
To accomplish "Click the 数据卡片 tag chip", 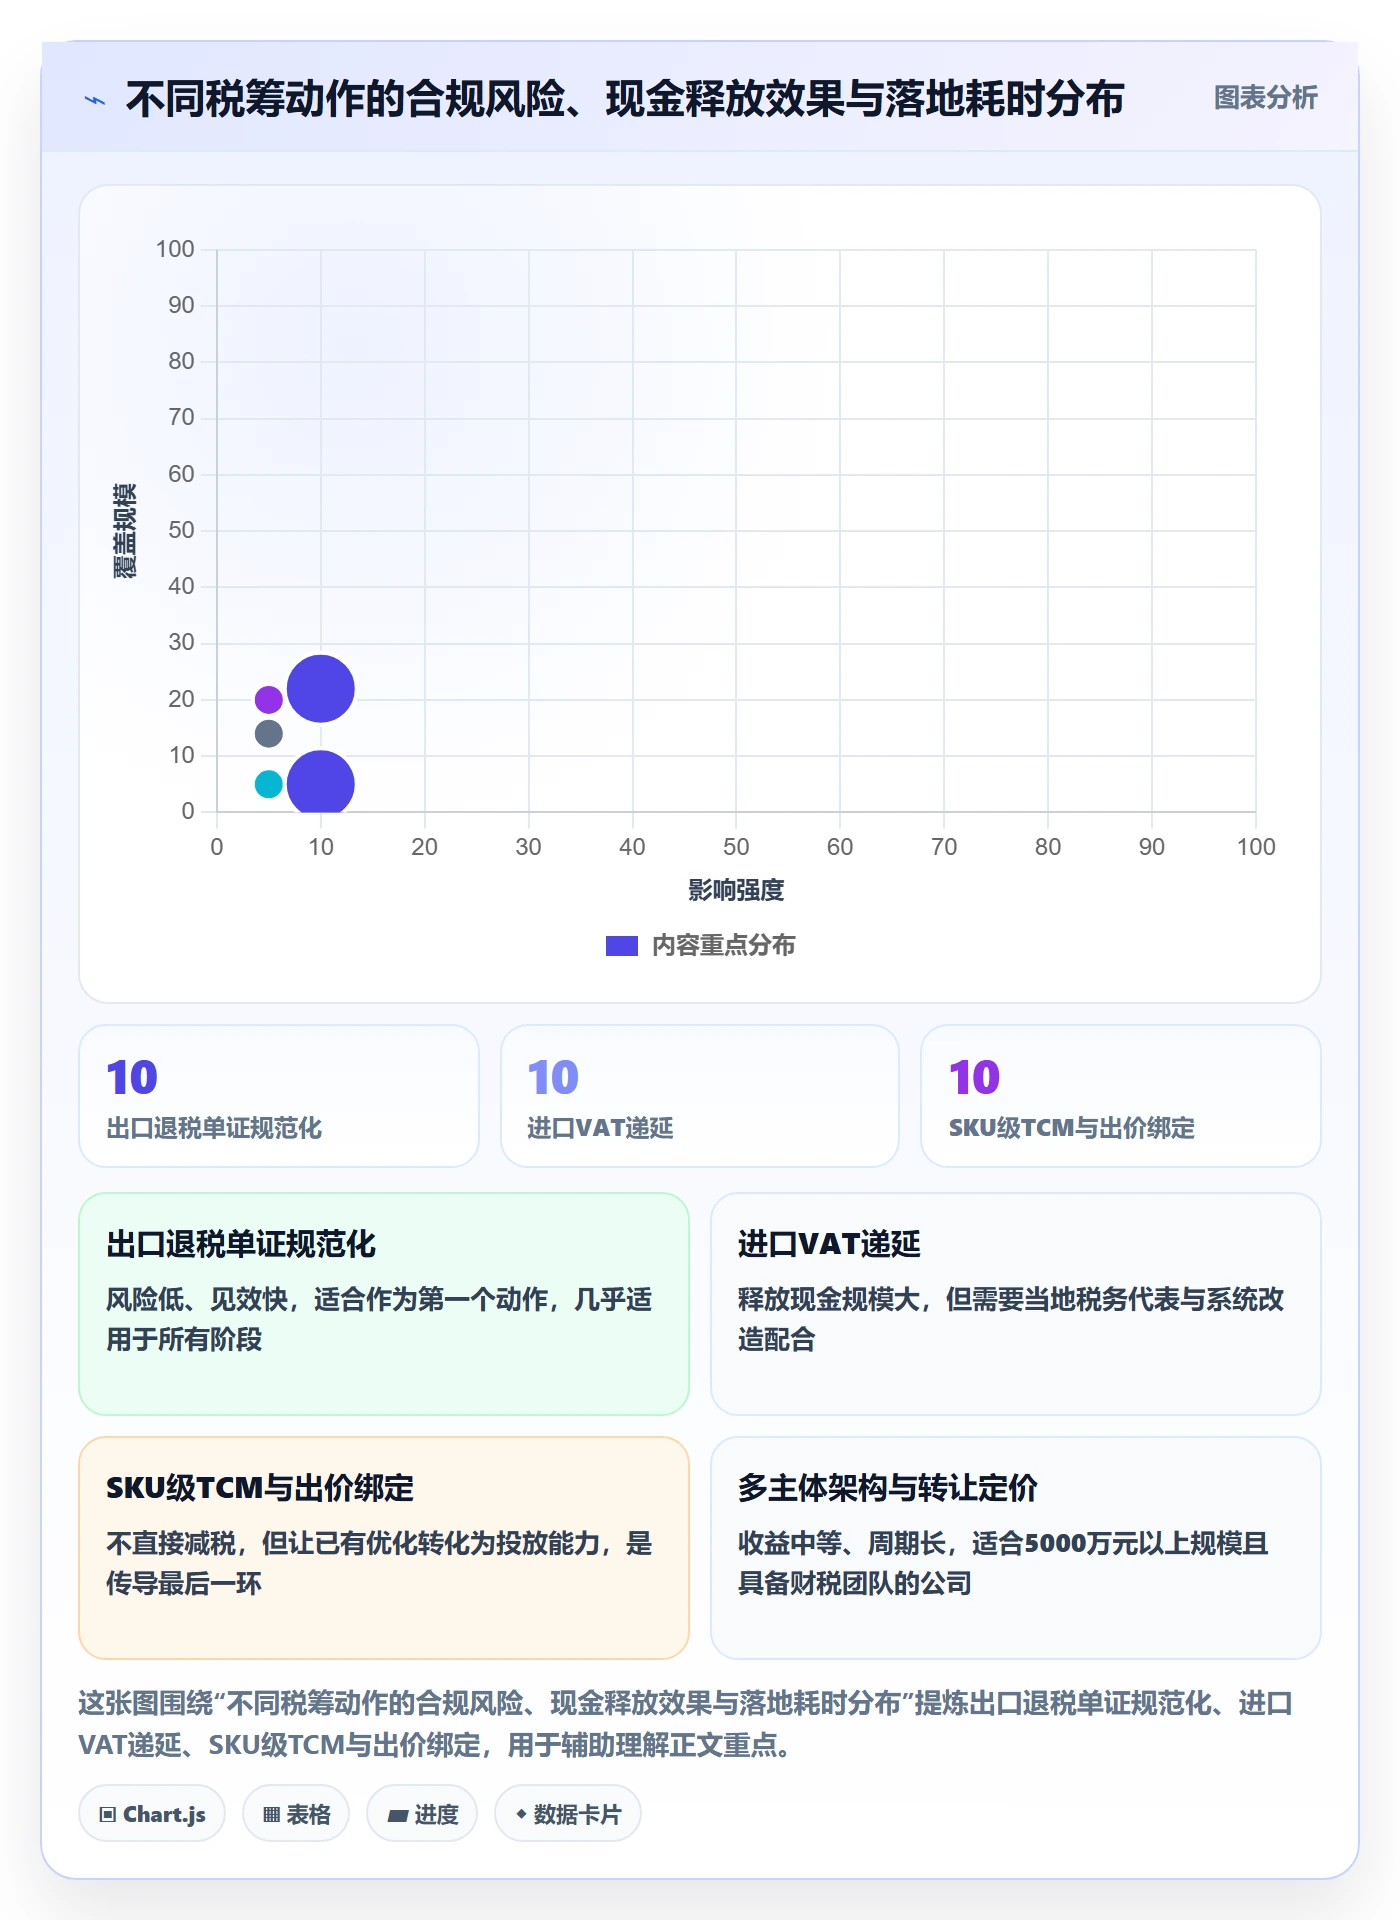I will coord(568,1814).
